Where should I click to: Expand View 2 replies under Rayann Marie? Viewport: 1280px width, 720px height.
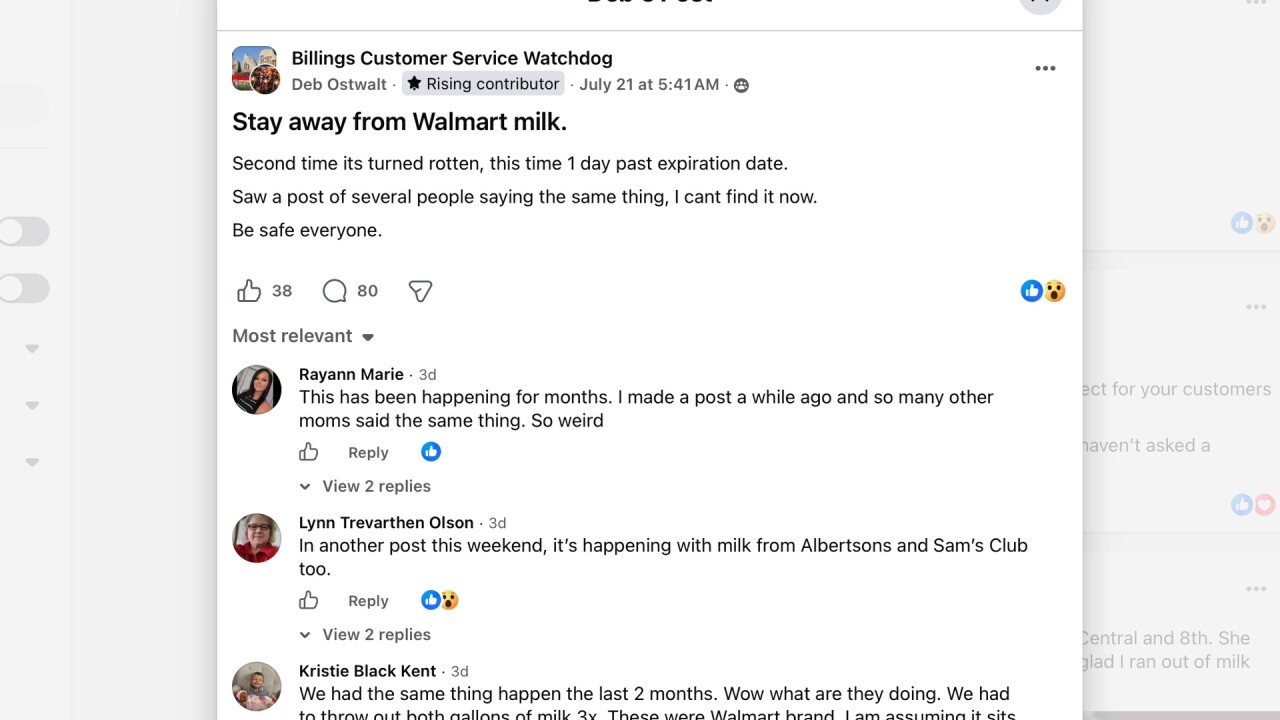click(366, 486)
